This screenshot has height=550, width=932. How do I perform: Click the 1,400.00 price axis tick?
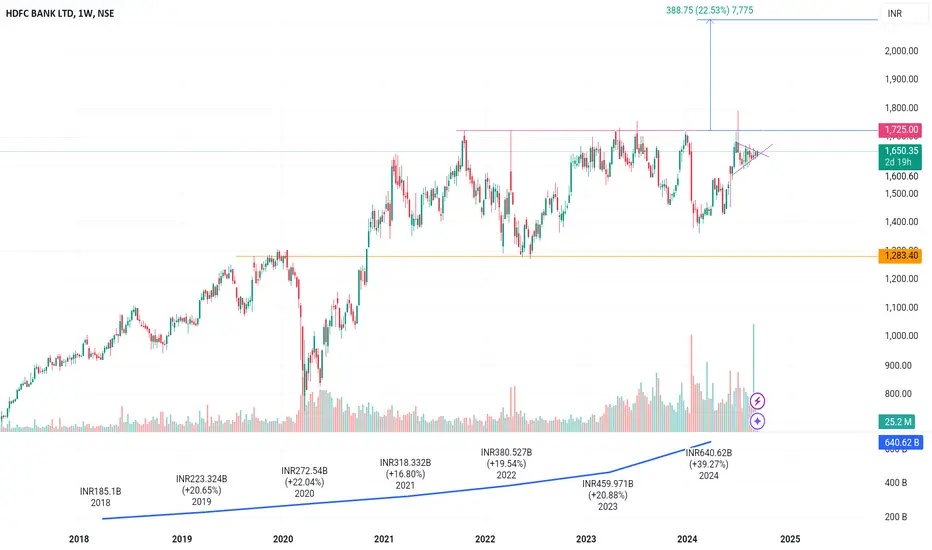click(x=901, y=222)
